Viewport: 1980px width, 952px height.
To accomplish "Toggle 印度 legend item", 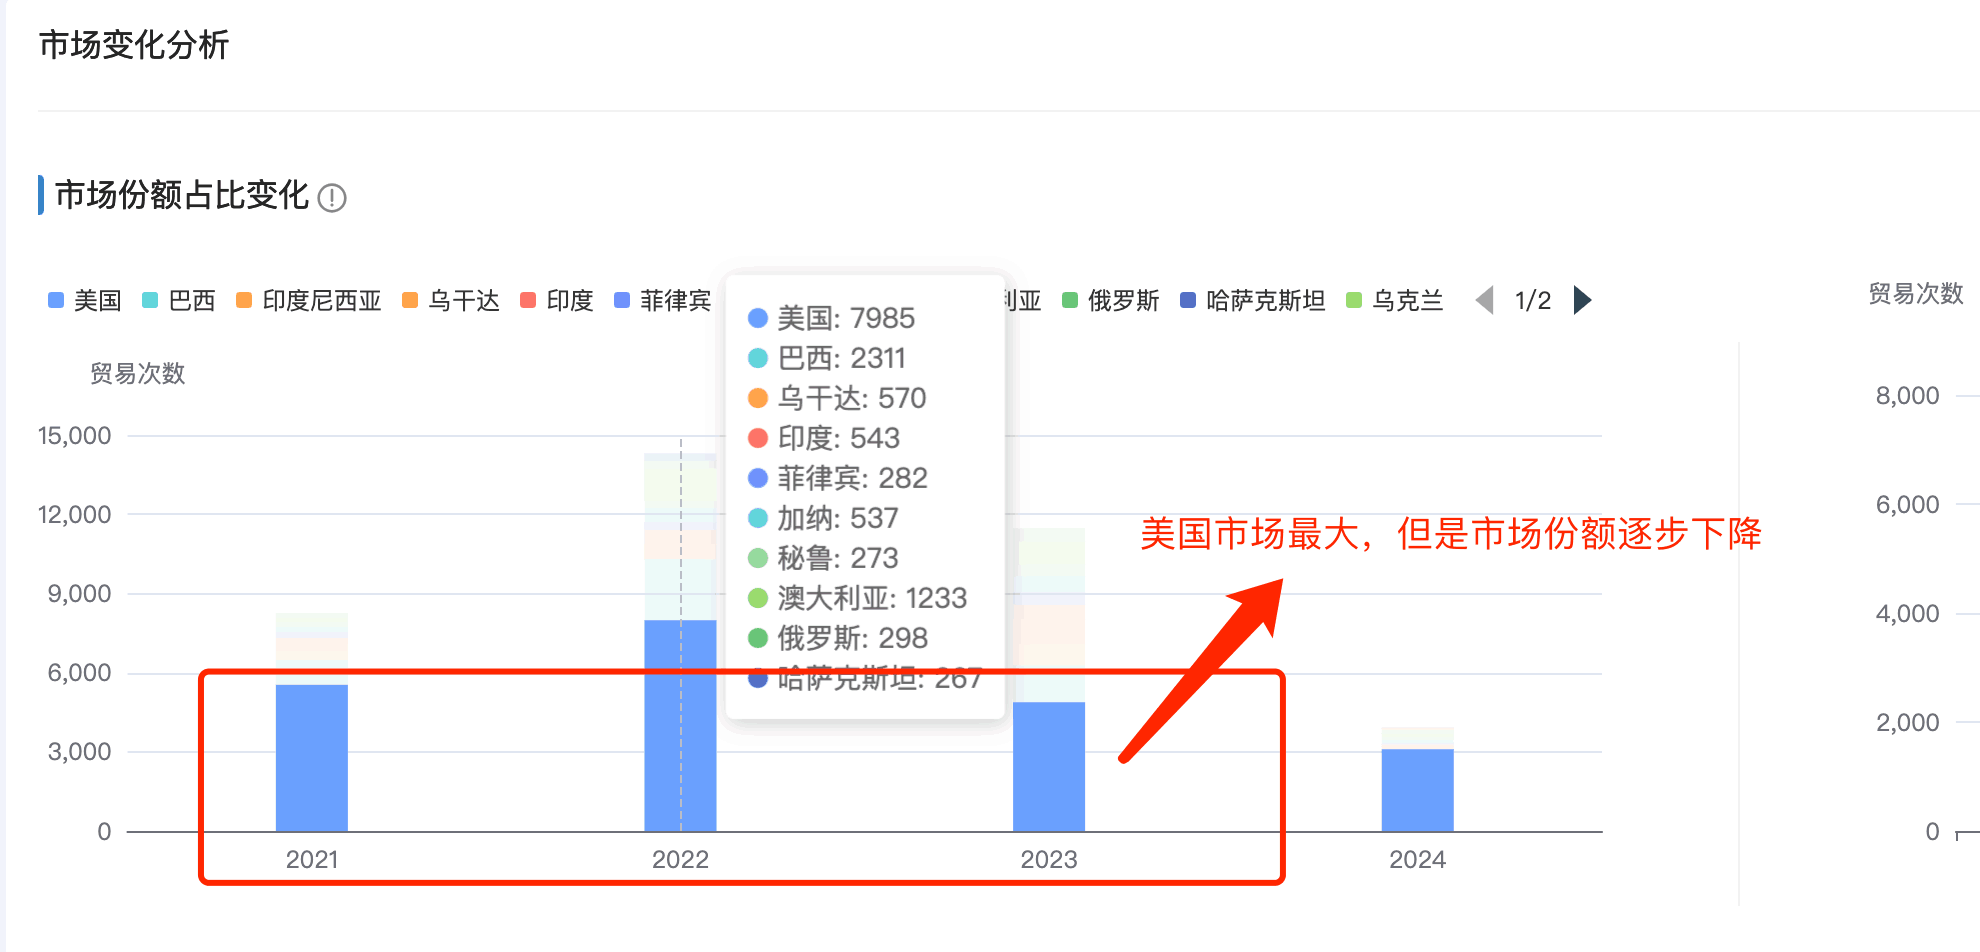I will coord(557,300).
